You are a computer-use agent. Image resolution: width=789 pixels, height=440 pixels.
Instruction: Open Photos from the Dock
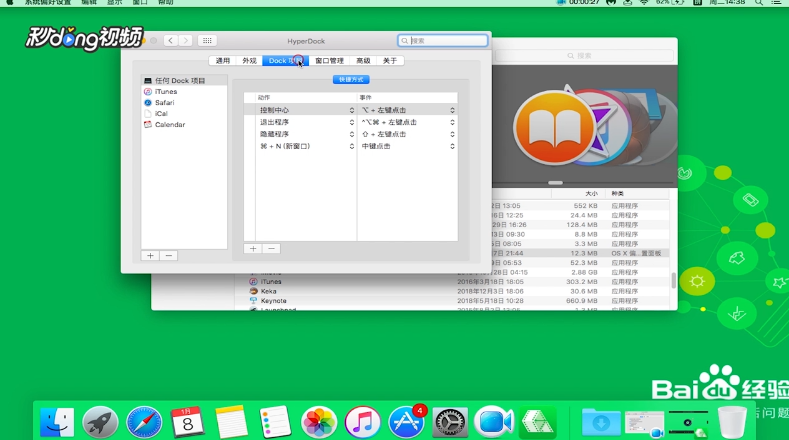(319, 421)
